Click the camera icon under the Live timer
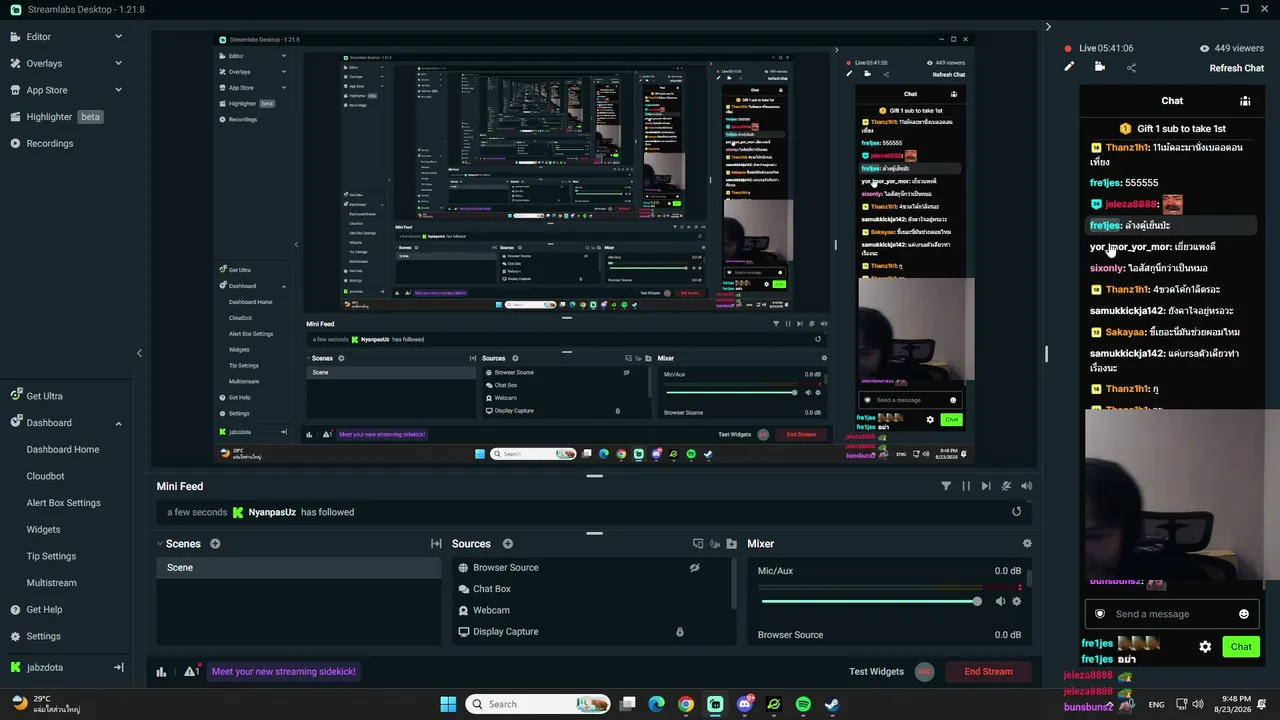This screenshot has width=1280, height=720. [1100, 67]
